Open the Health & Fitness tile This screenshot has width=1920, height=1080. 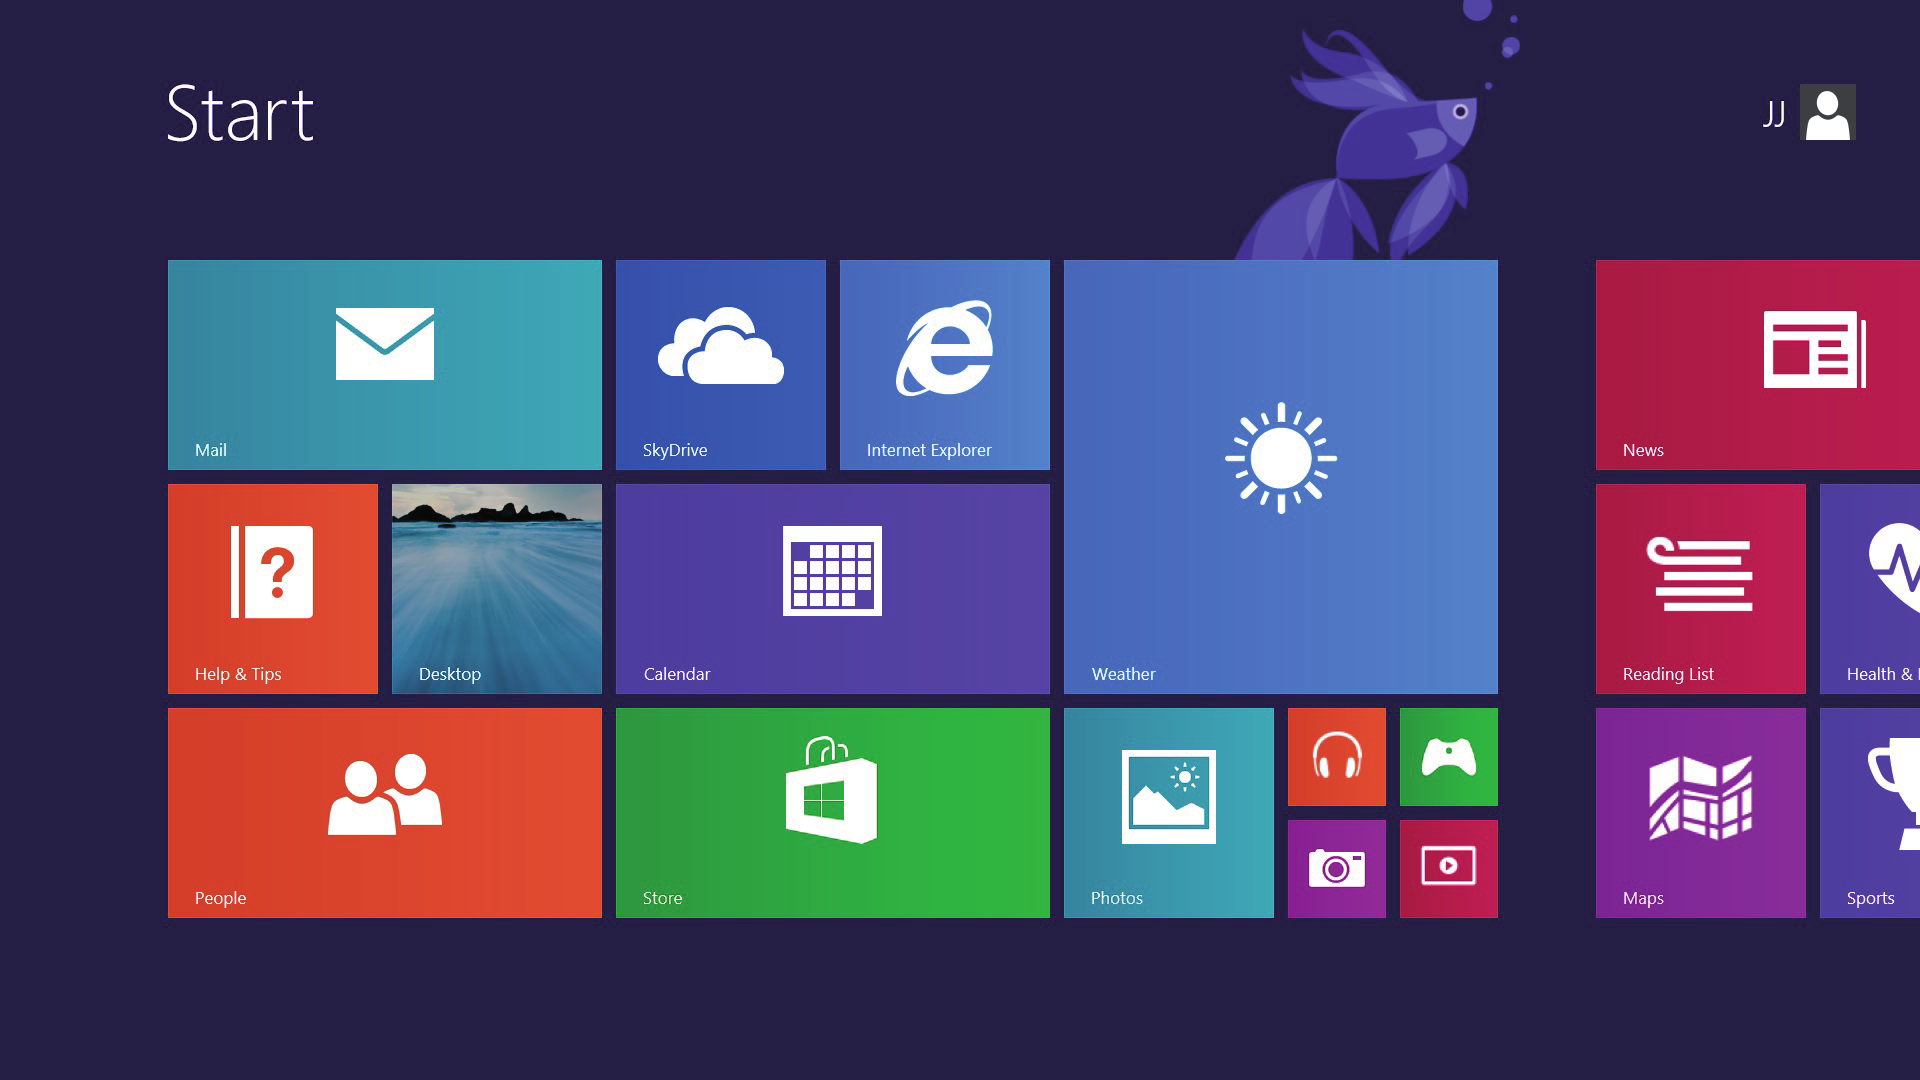pos(1870,589)
